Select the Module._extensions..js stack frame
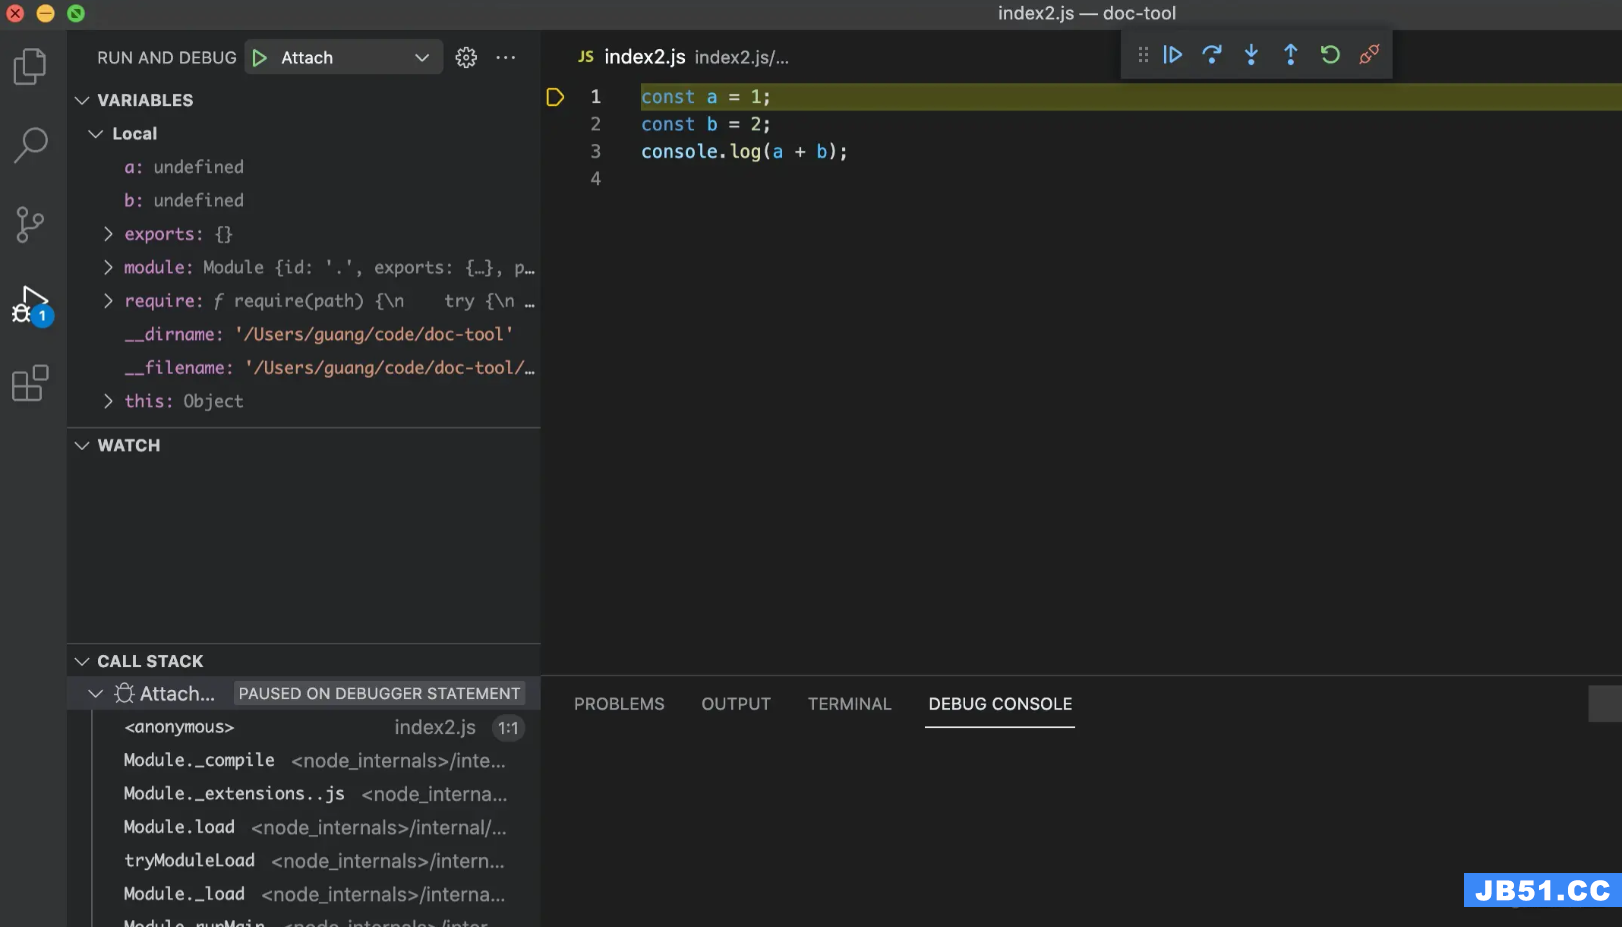The height and width of the screenshot is (927, 1622). [304, 794]
